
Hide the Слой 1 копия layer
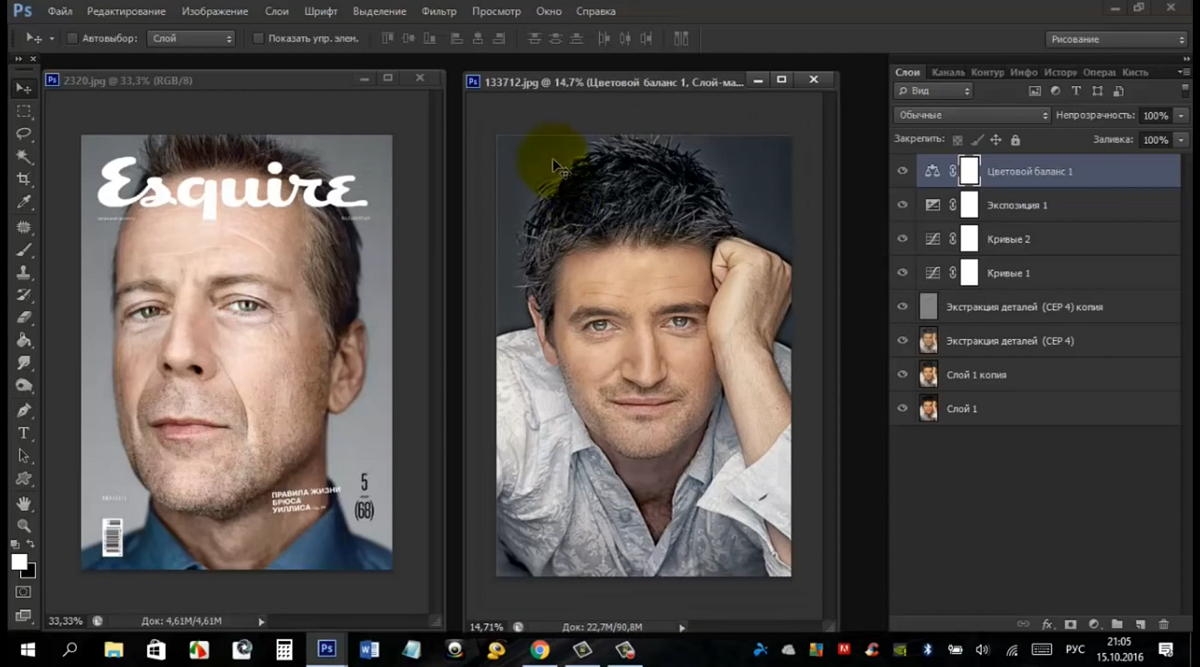coord(903,375)
